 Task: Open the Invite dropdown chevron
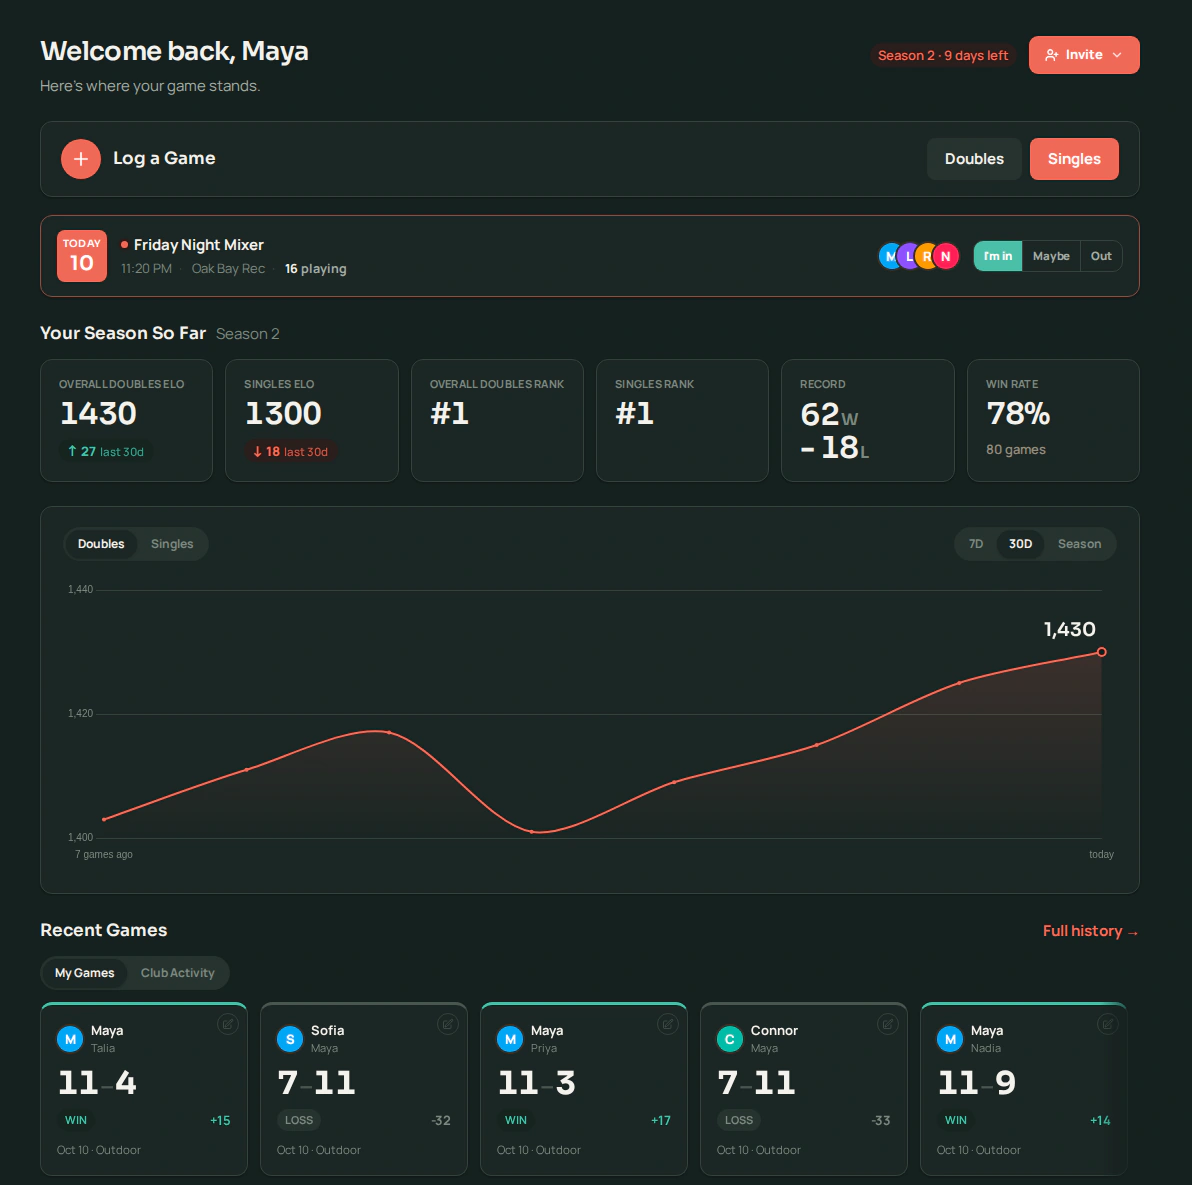(1117, 55)
